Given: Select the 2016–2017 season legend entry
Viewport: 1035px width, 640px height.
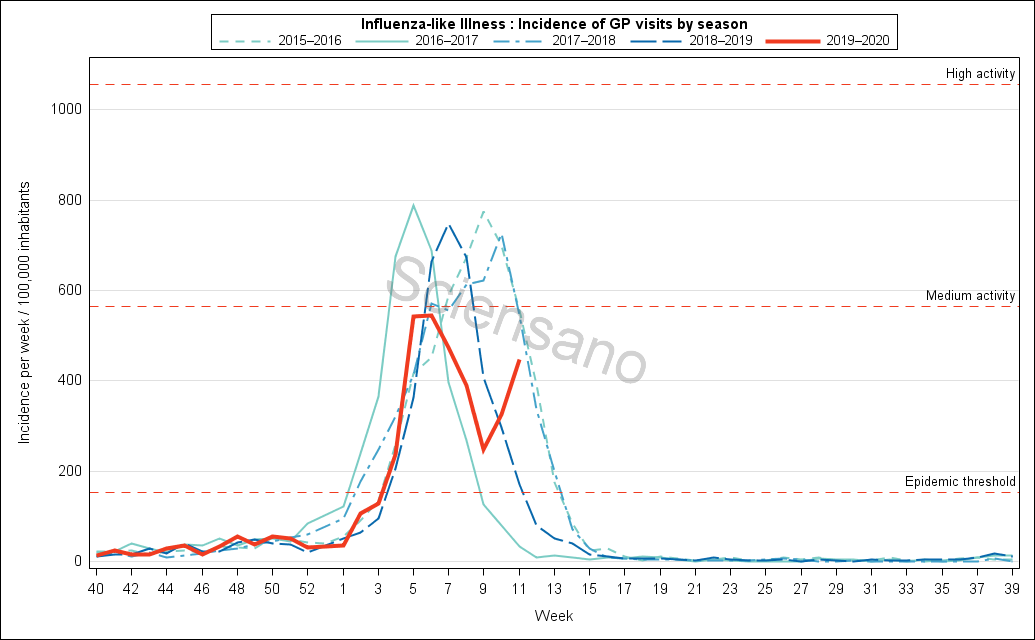Looking at the screenshot, I should 444,41.
